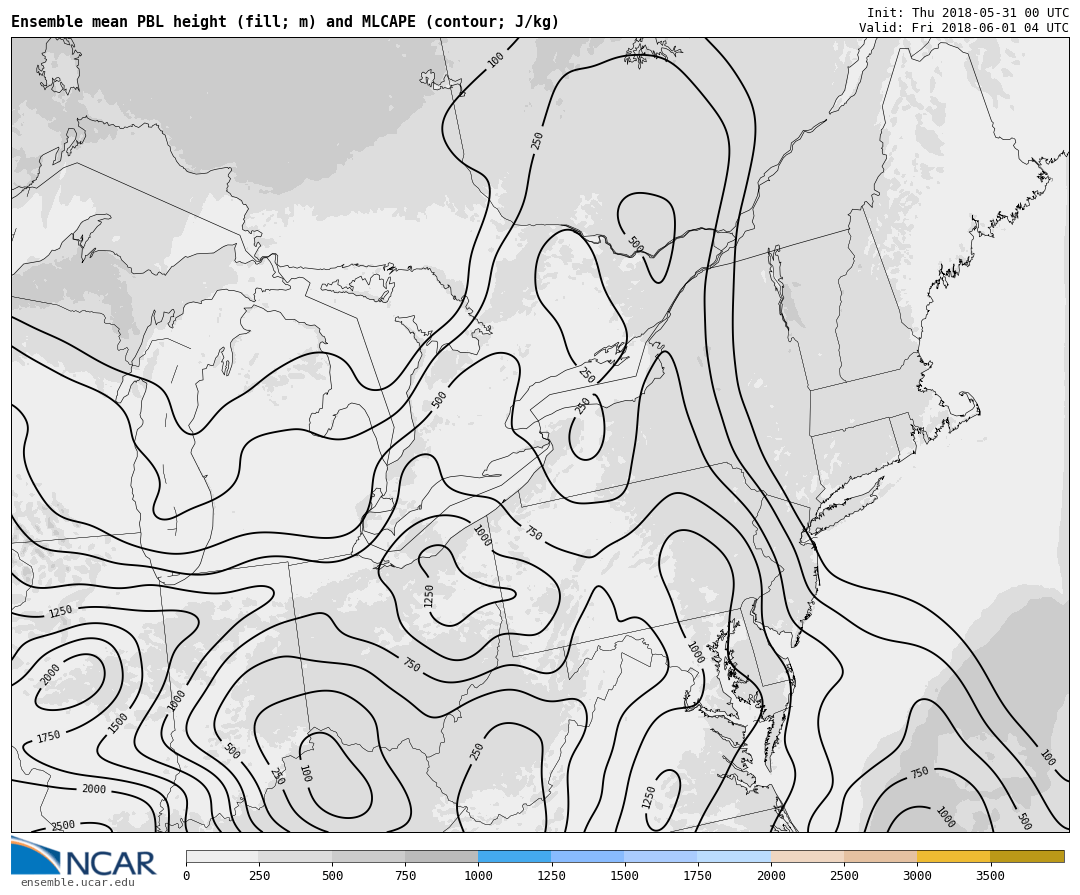Click the 'Valid: Fri 2018-06-01 04 UTC' line
Image resolution: width=1080 pixels, height=895 pixels.
(x=964, y=28)
